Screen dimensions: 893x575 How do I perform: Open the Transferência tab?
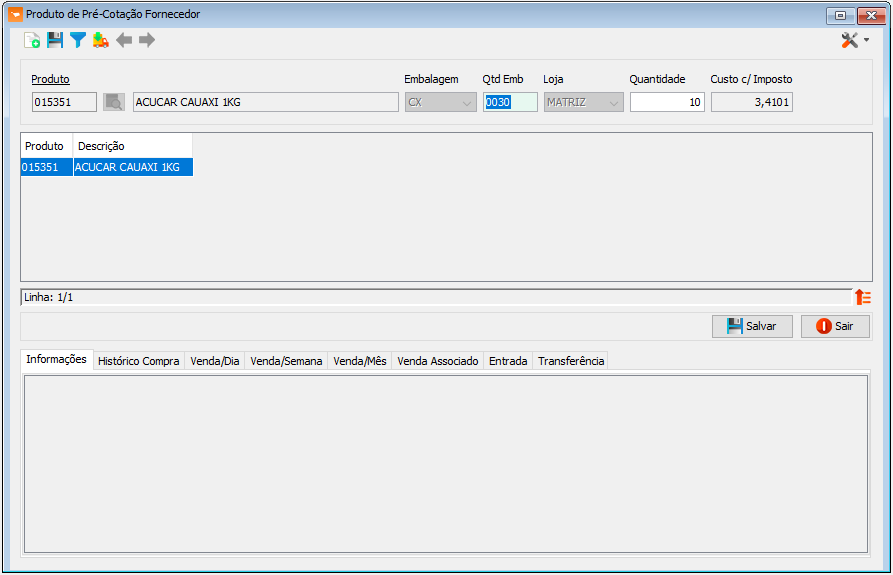[x=571, y=361]
